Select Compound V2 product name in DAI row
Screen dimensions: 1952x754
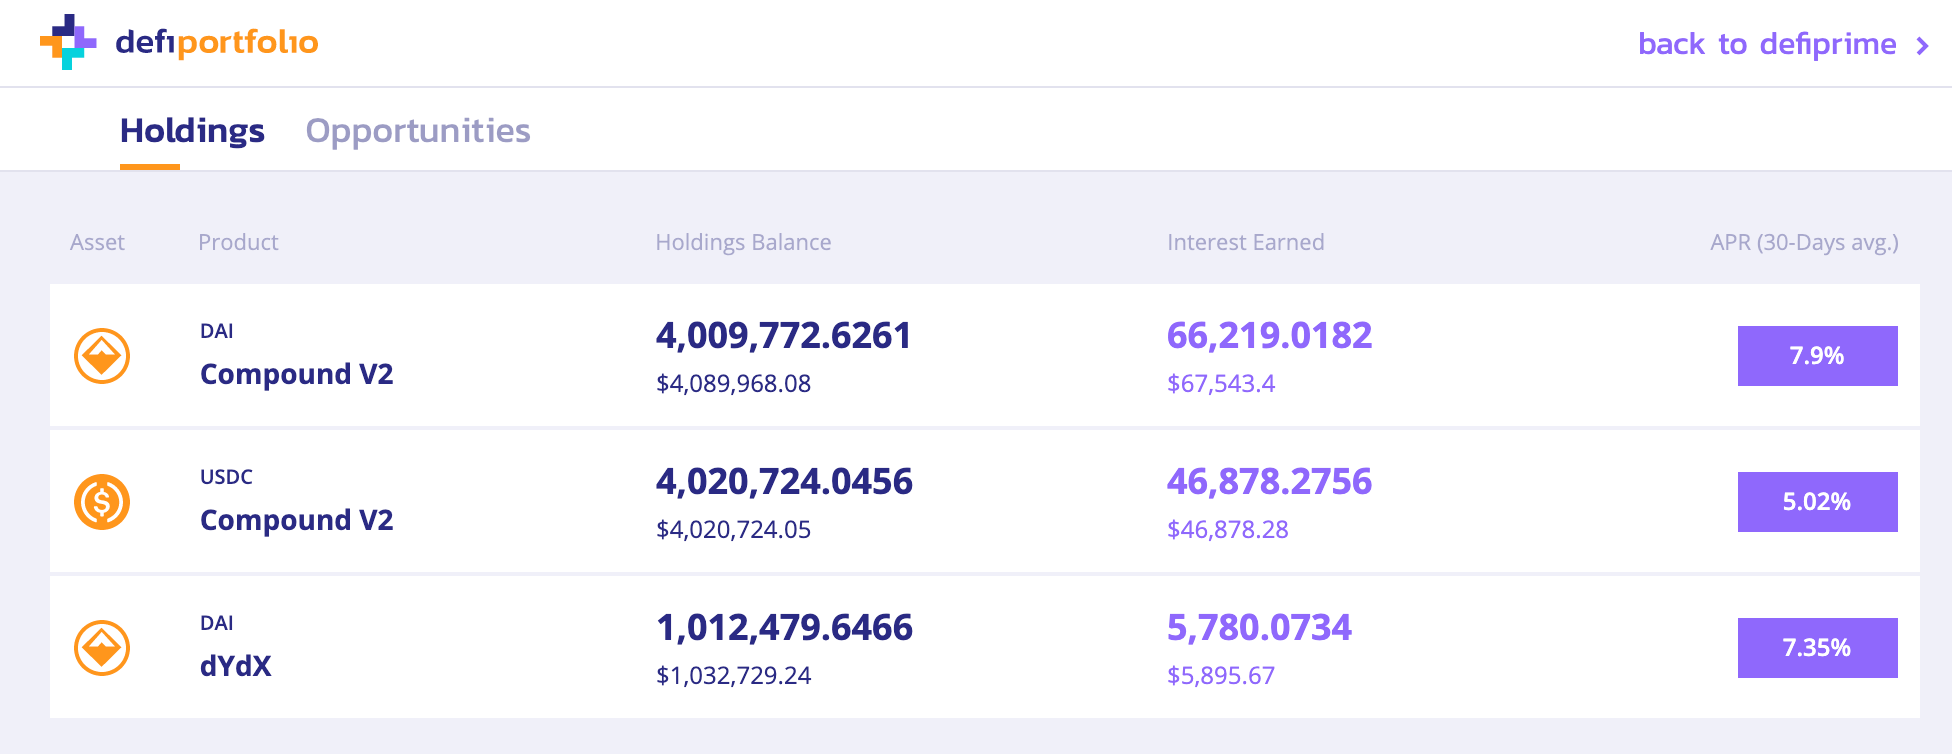[297, 374]
